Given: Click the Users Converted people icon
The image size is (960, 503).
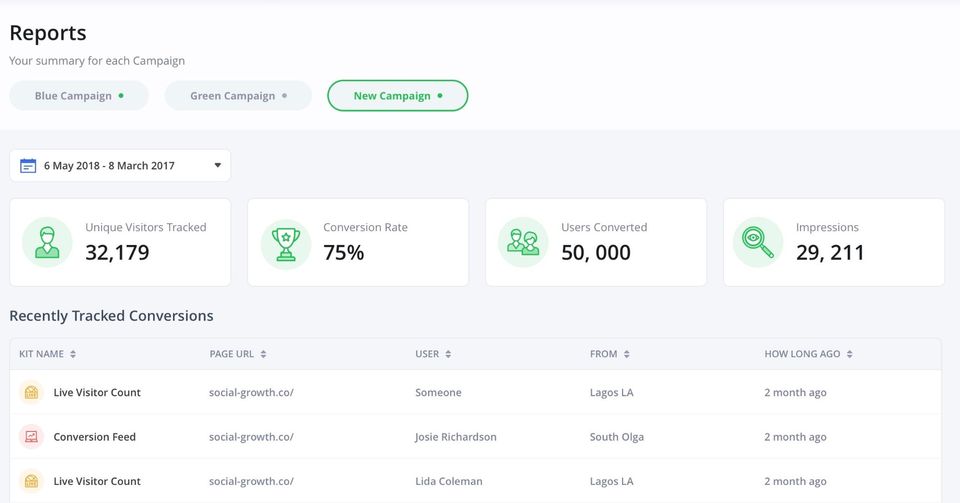Looking at the screenshot, I should pos(523,243).
